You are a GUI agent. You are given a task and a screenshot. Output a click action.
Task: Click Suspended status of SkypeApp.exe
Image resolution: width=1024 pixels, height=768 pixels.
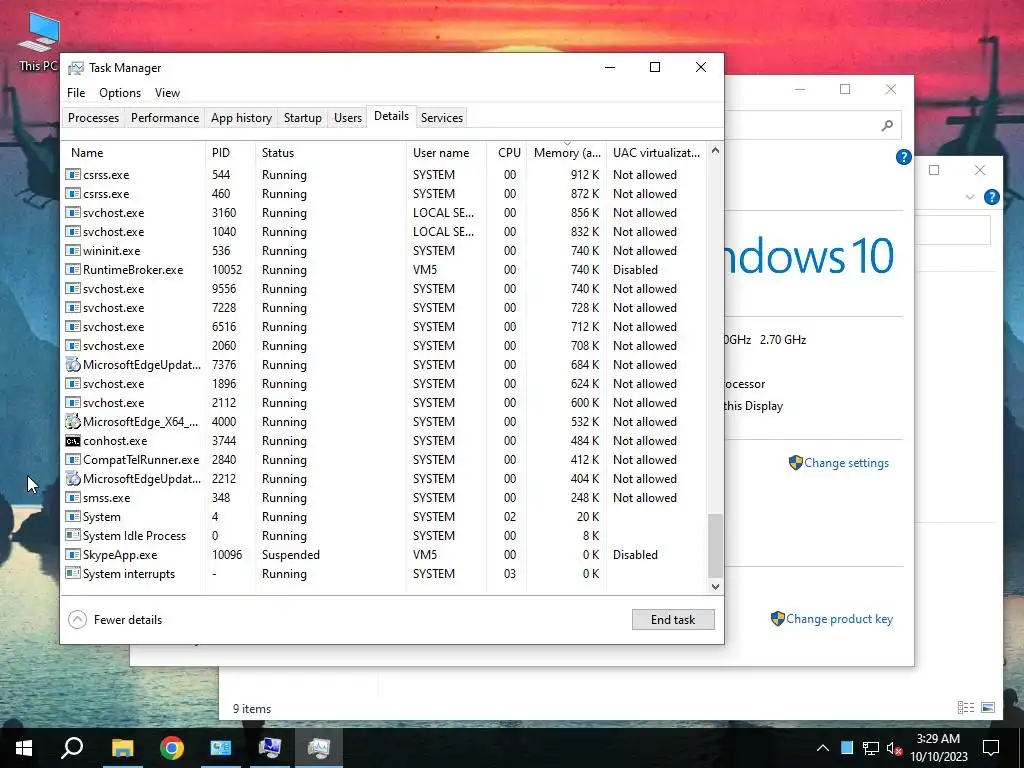tap(291, 554)
